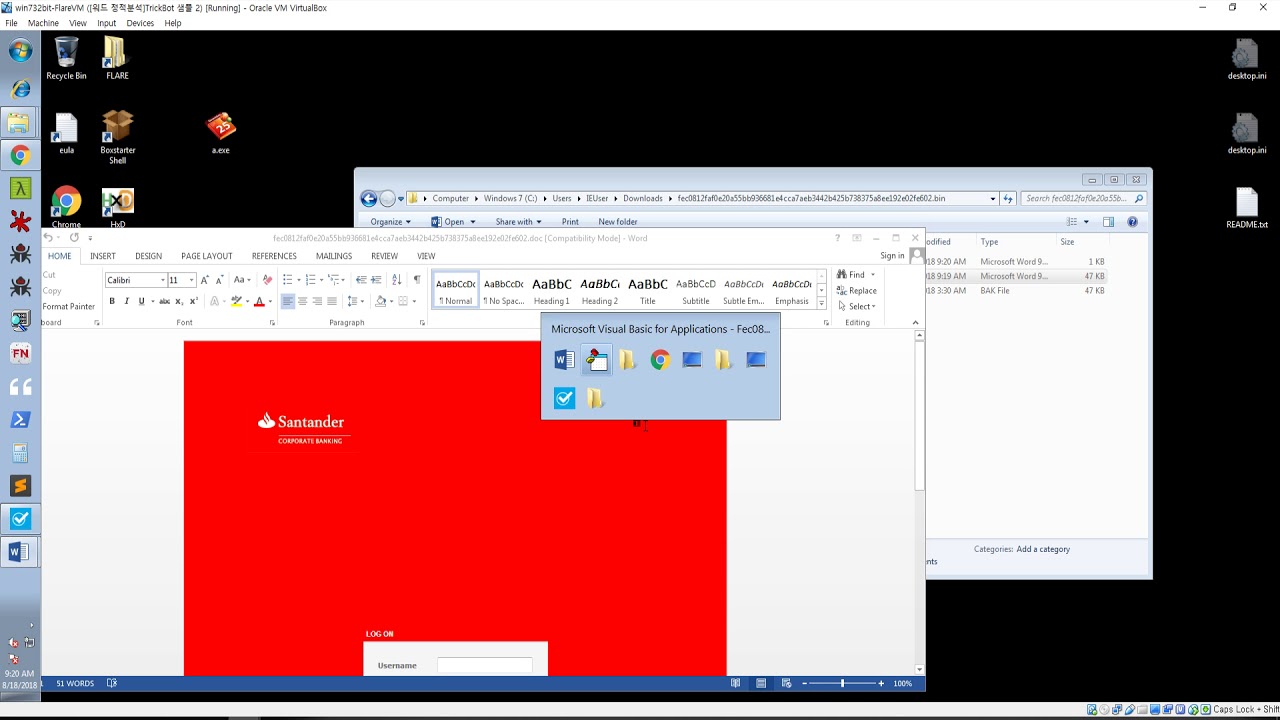Click Format Painter button
Image resolution: width=1280 pixels, height=720 pixels.
point(68,306)
